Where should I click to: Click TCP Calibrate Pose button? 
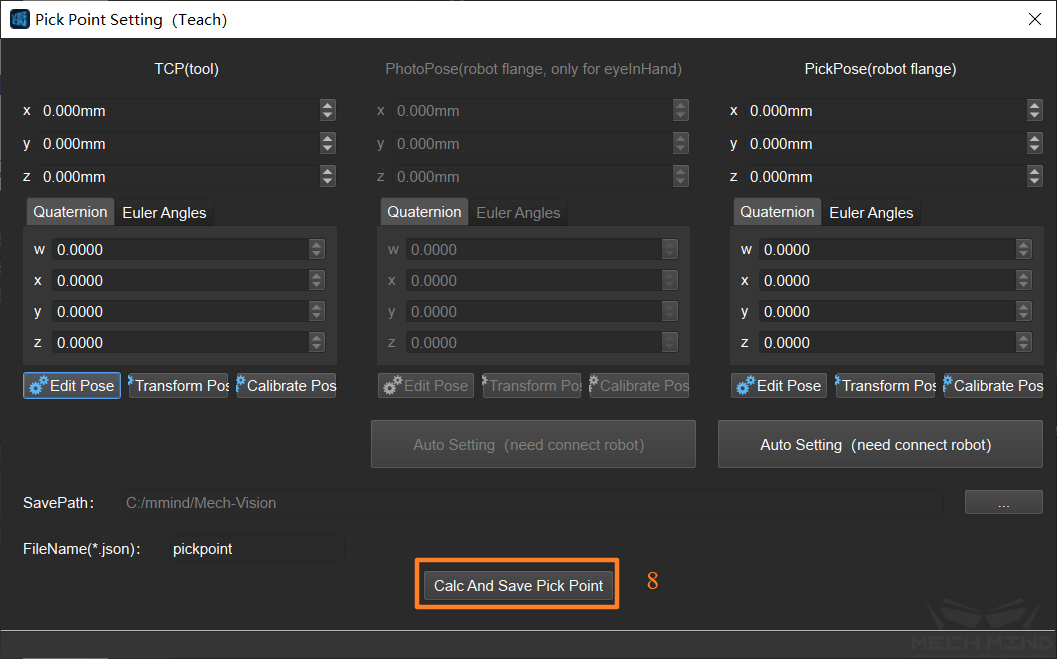[286, 386]
